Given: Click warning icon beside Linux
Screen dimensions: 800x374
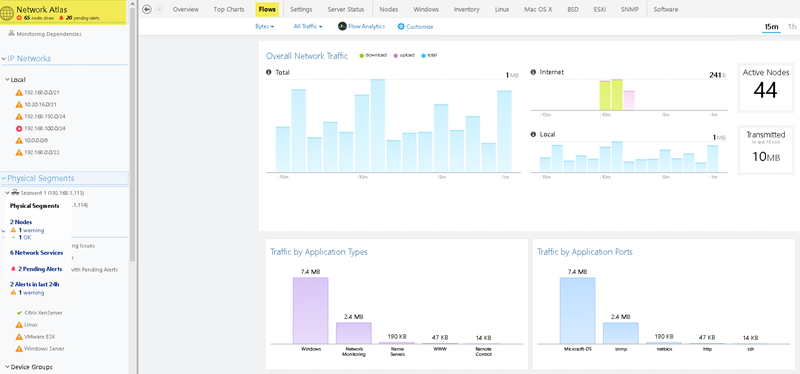Looking at the screenshot, I should (19, 325).
